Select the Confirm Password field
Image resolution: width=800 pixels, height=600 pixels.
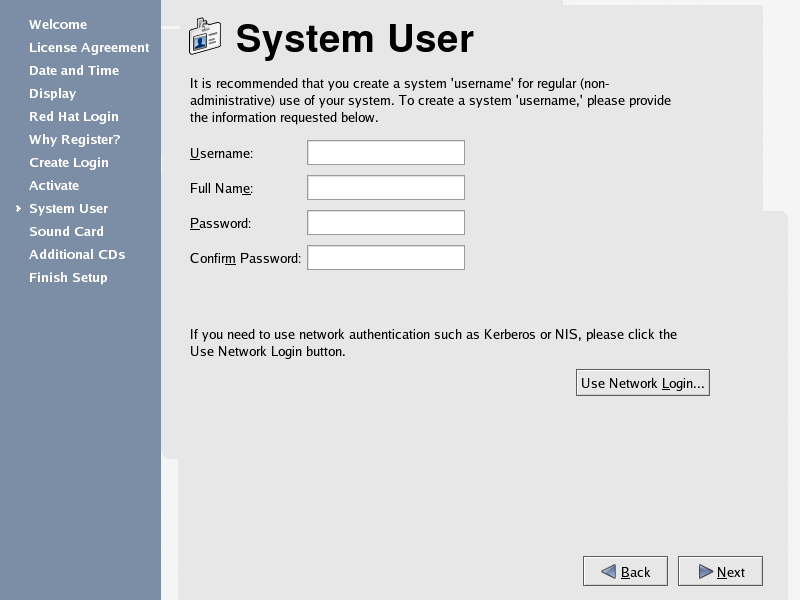point(385,258)
